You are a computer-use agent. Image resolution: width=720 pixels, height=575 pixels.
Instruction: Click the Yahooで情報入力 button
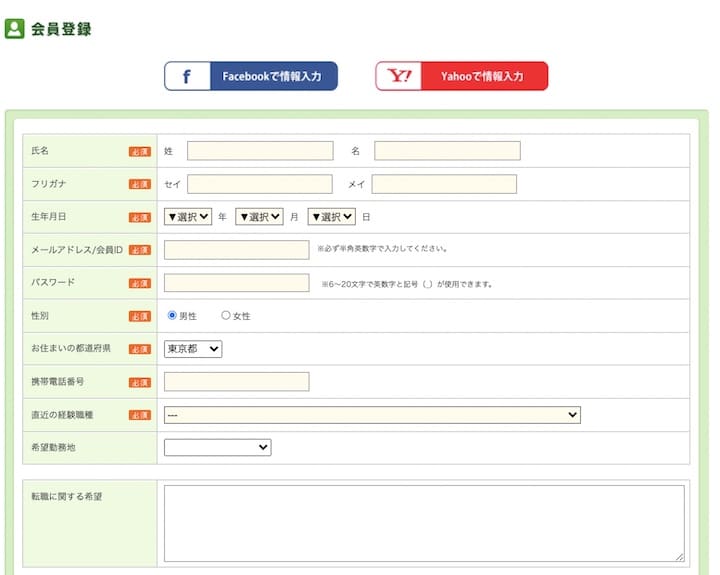pos(462,76)
